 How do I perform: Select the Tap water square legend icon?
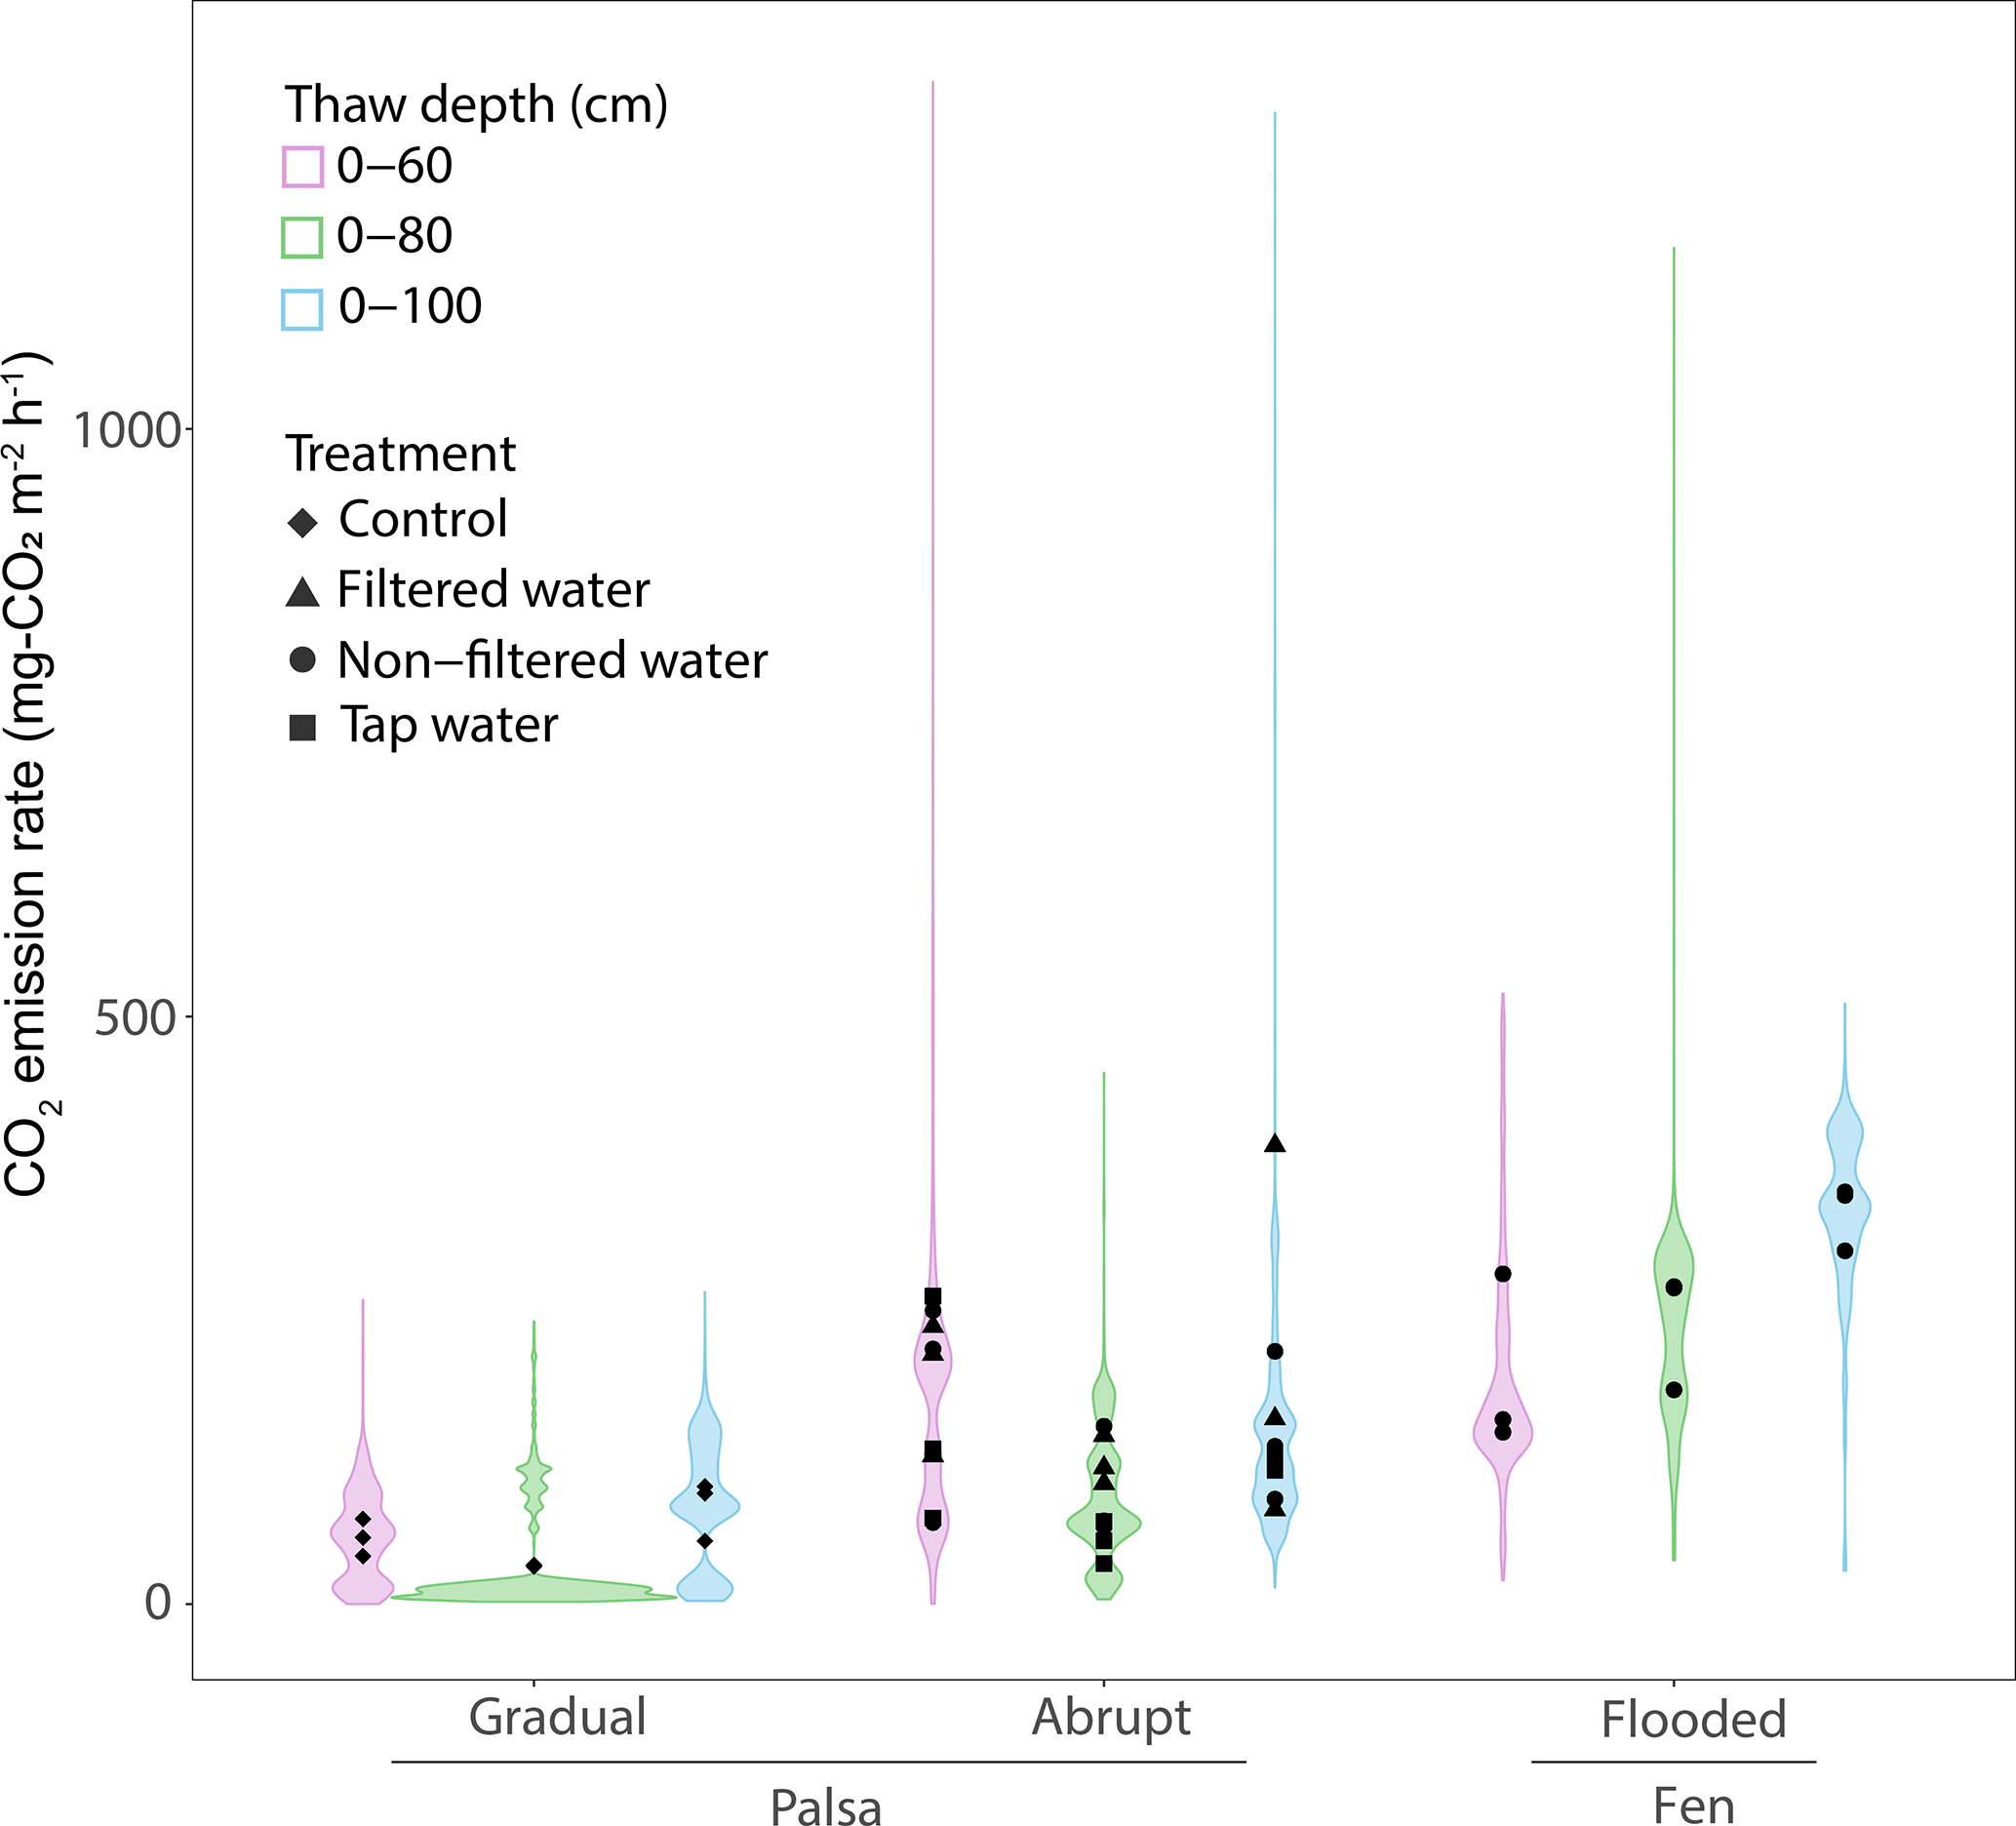coord(302,728)
